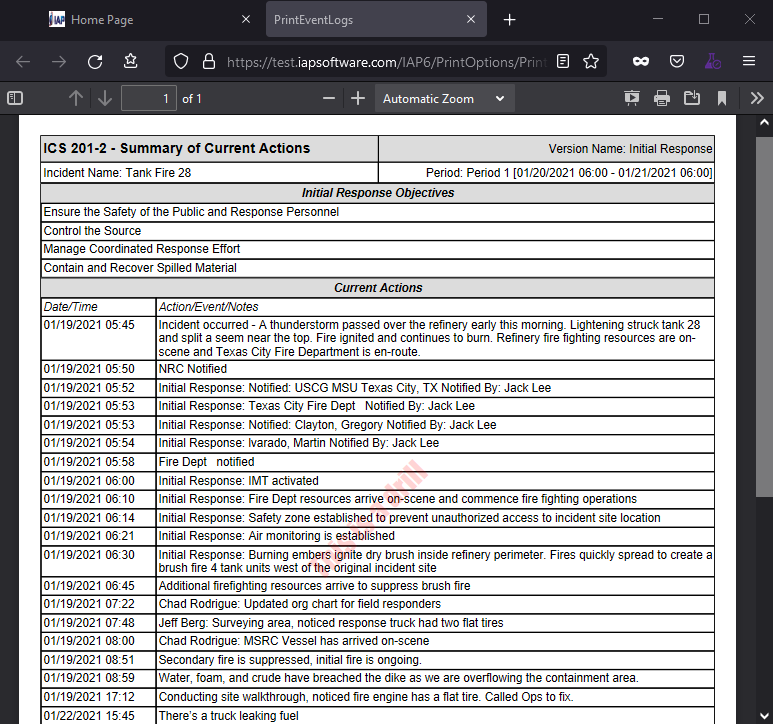Click the 'Current Actions' section header
This screenshot has width=773, height=724.
click(x=378, y=288)
